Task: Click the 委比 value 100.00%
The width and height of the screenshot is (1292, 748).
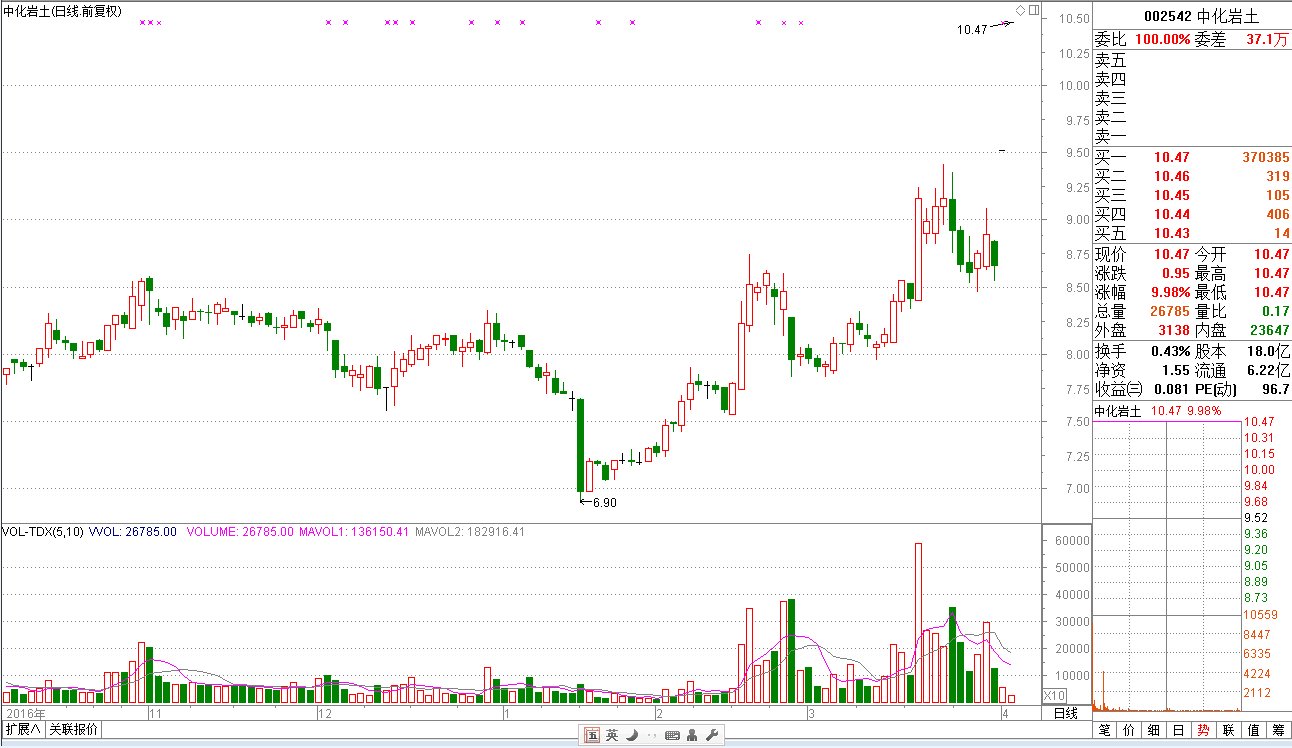Action: (1163, 39)
